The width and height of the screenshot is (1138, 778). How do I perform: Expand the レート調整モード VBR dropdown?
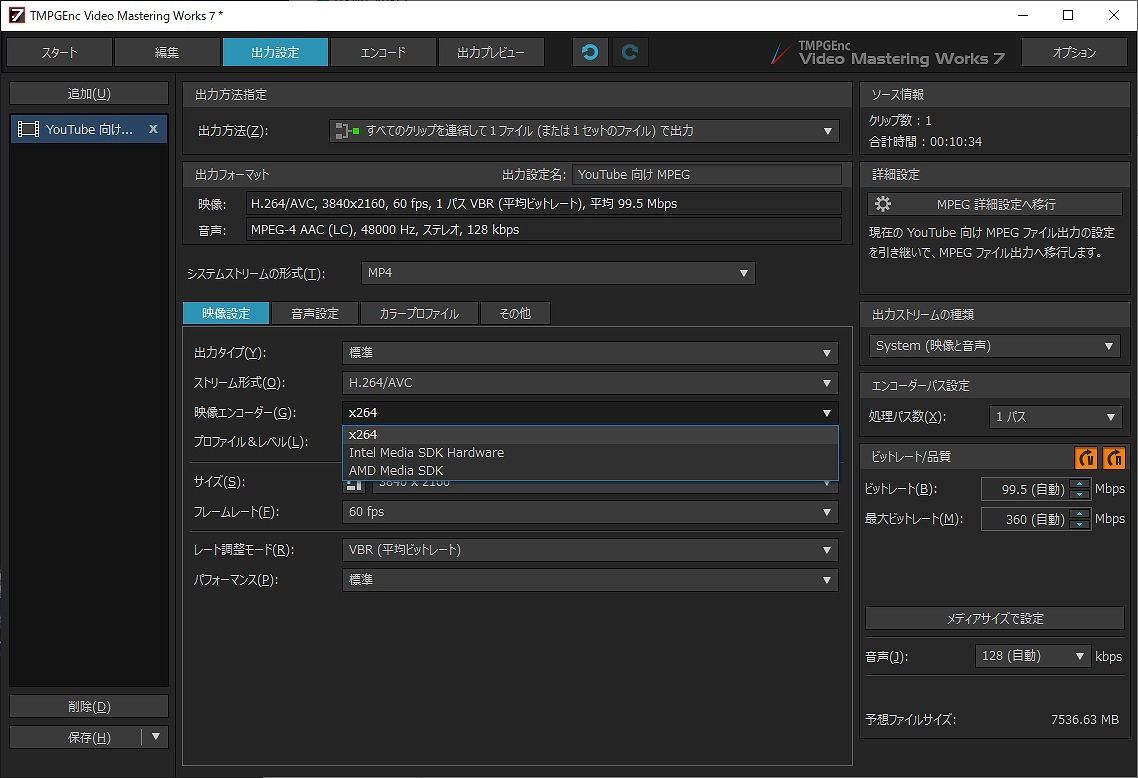point(590,549)
